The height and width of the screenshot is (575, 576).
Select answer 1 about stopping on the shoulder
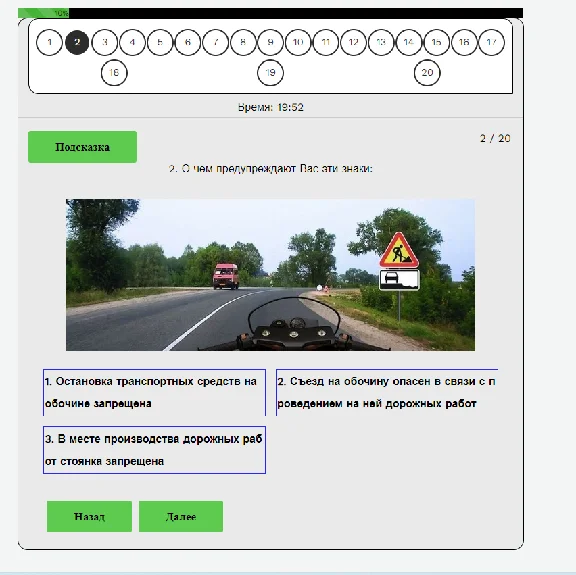(x=154, y=392)
